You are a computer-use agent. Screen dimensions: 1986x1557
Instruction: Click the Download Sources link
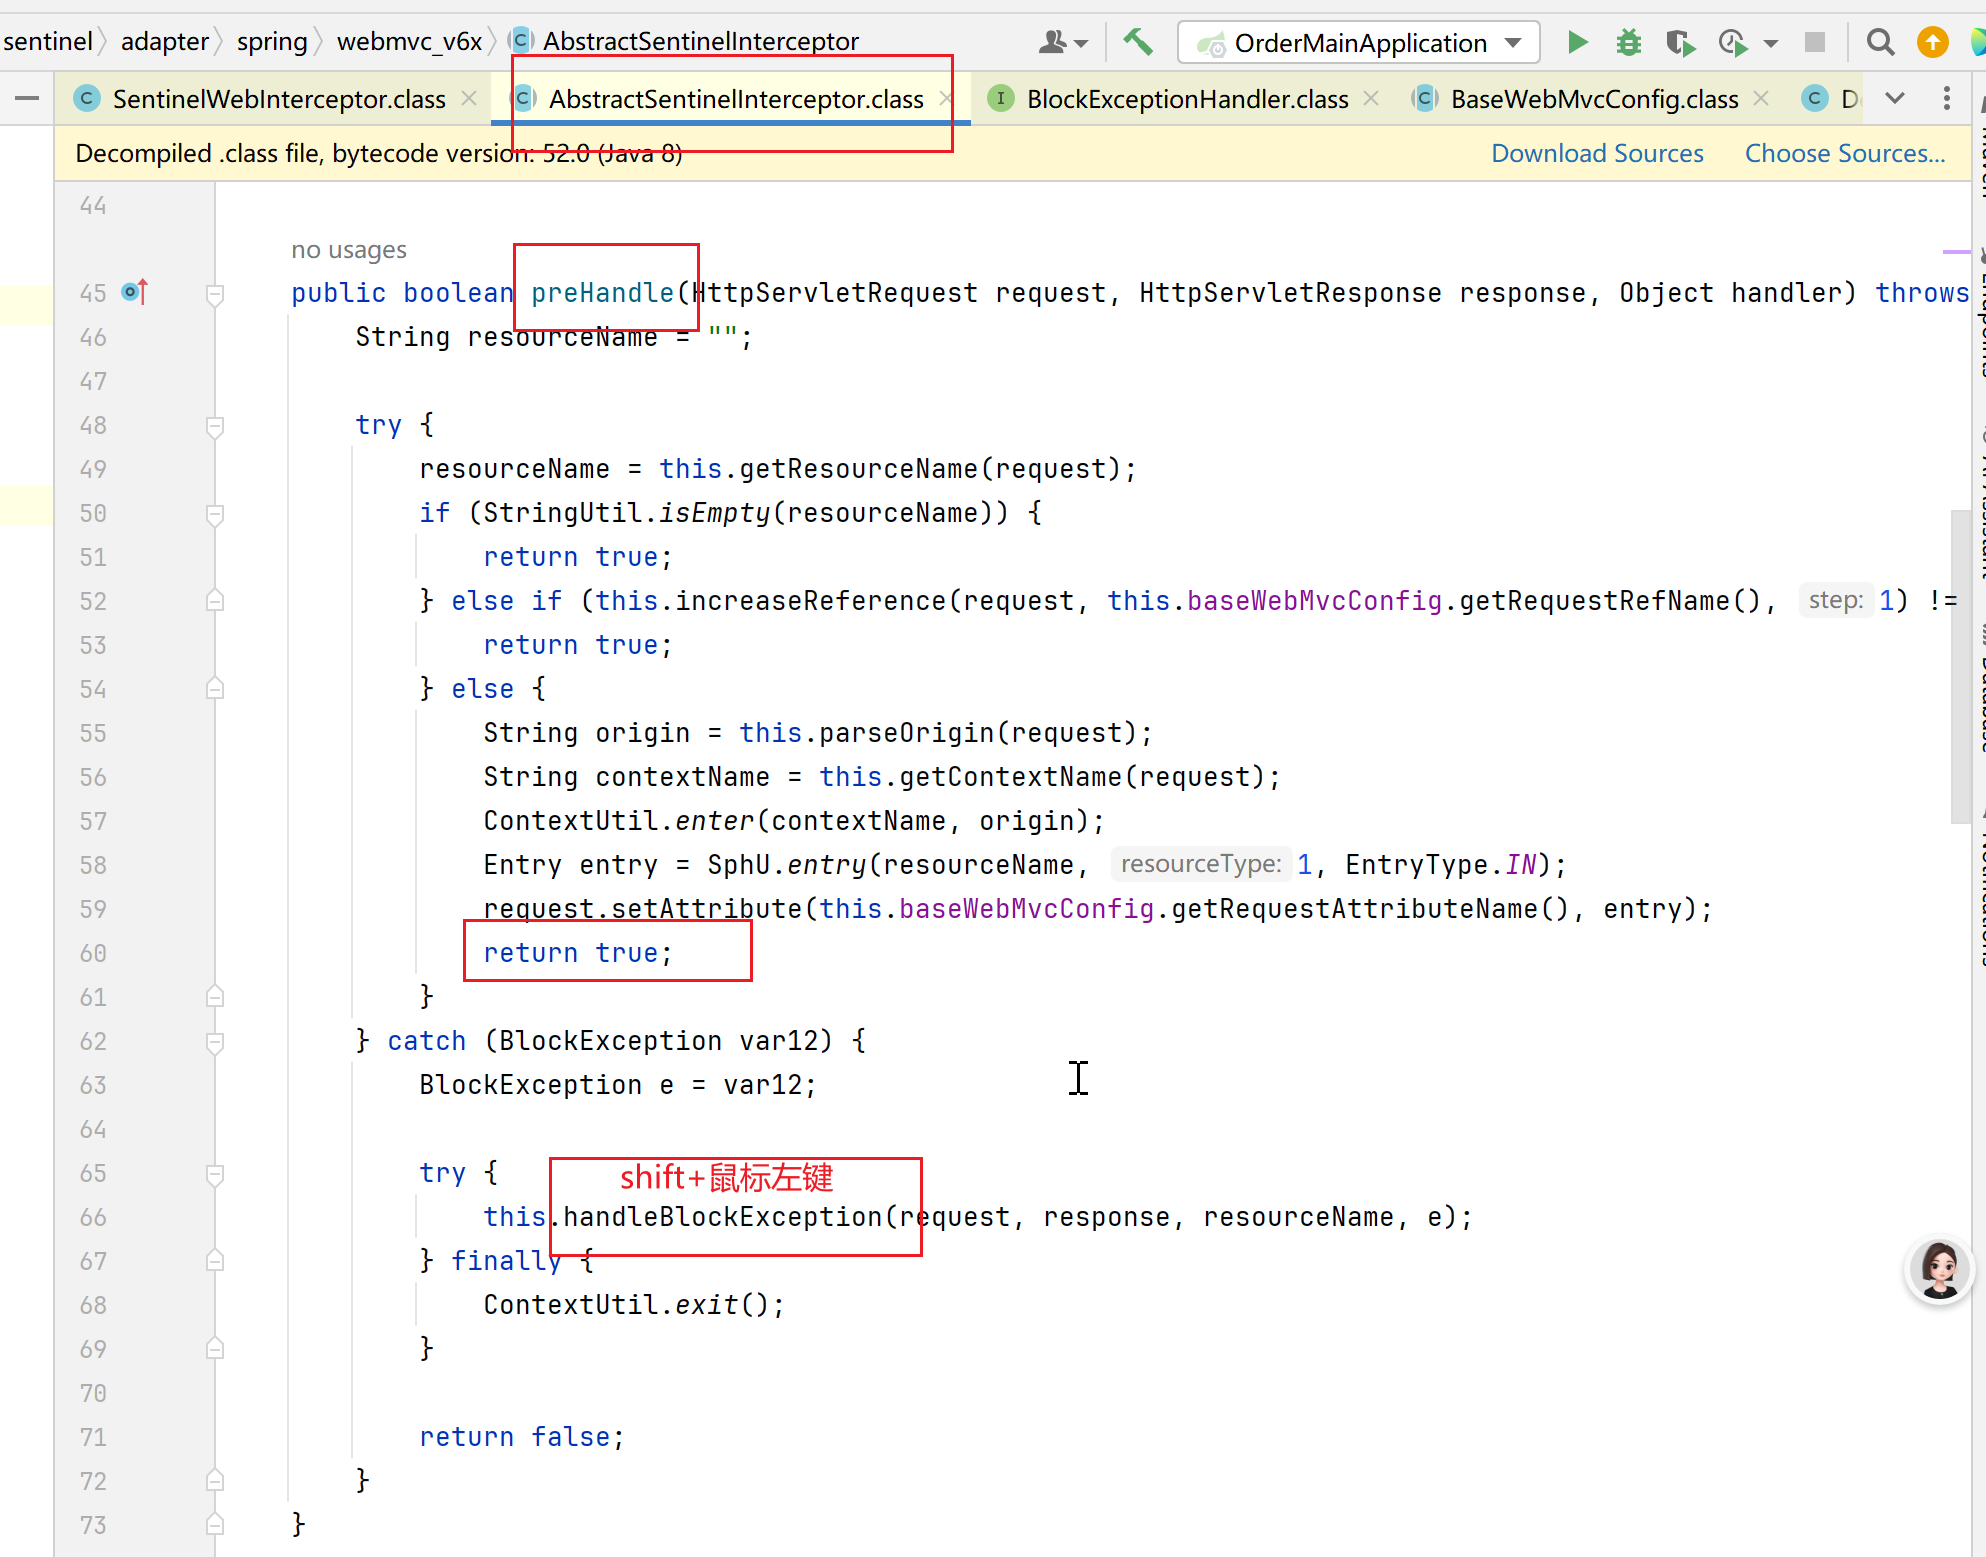[x=1597, y=153]
